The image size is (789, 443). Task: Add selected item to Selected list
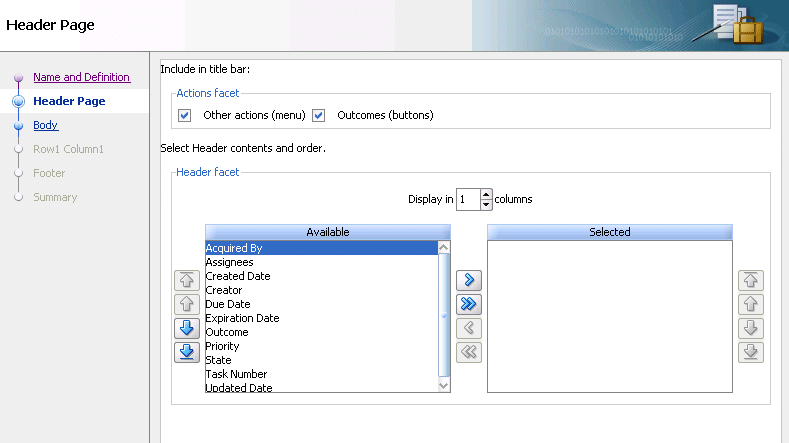pyautogui.click(x=469, y=280)
